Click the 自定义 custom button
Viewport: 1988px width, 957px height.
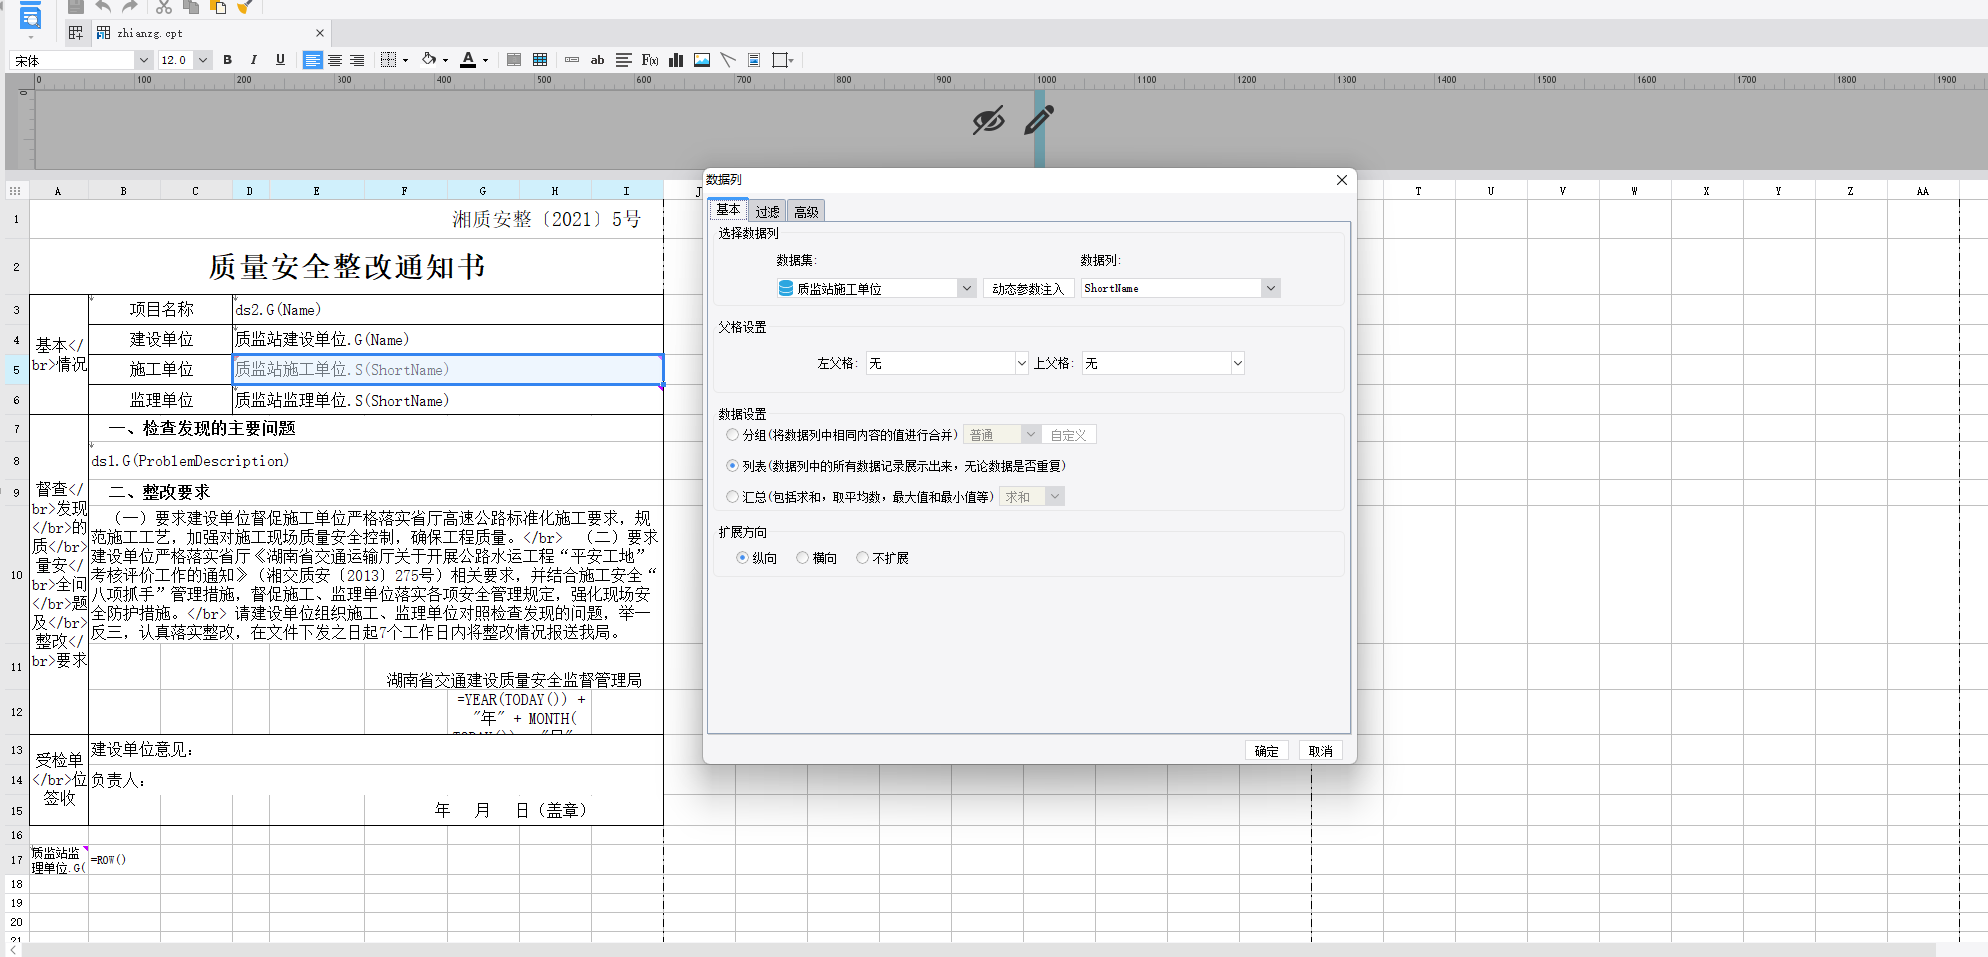click(x=1068, y=435)
